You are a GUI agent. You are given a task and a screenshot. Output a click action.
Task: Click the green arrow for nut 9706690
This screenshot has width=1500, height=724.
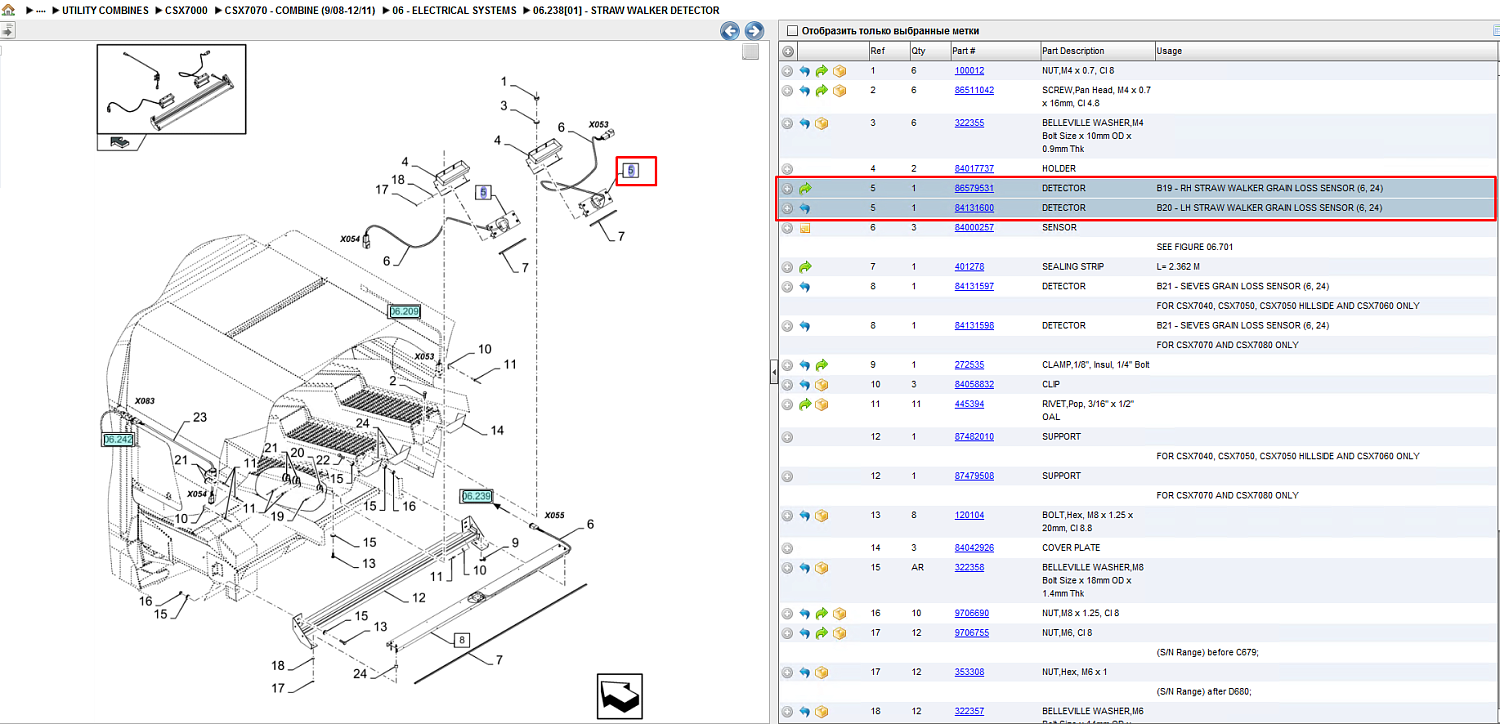822,613
